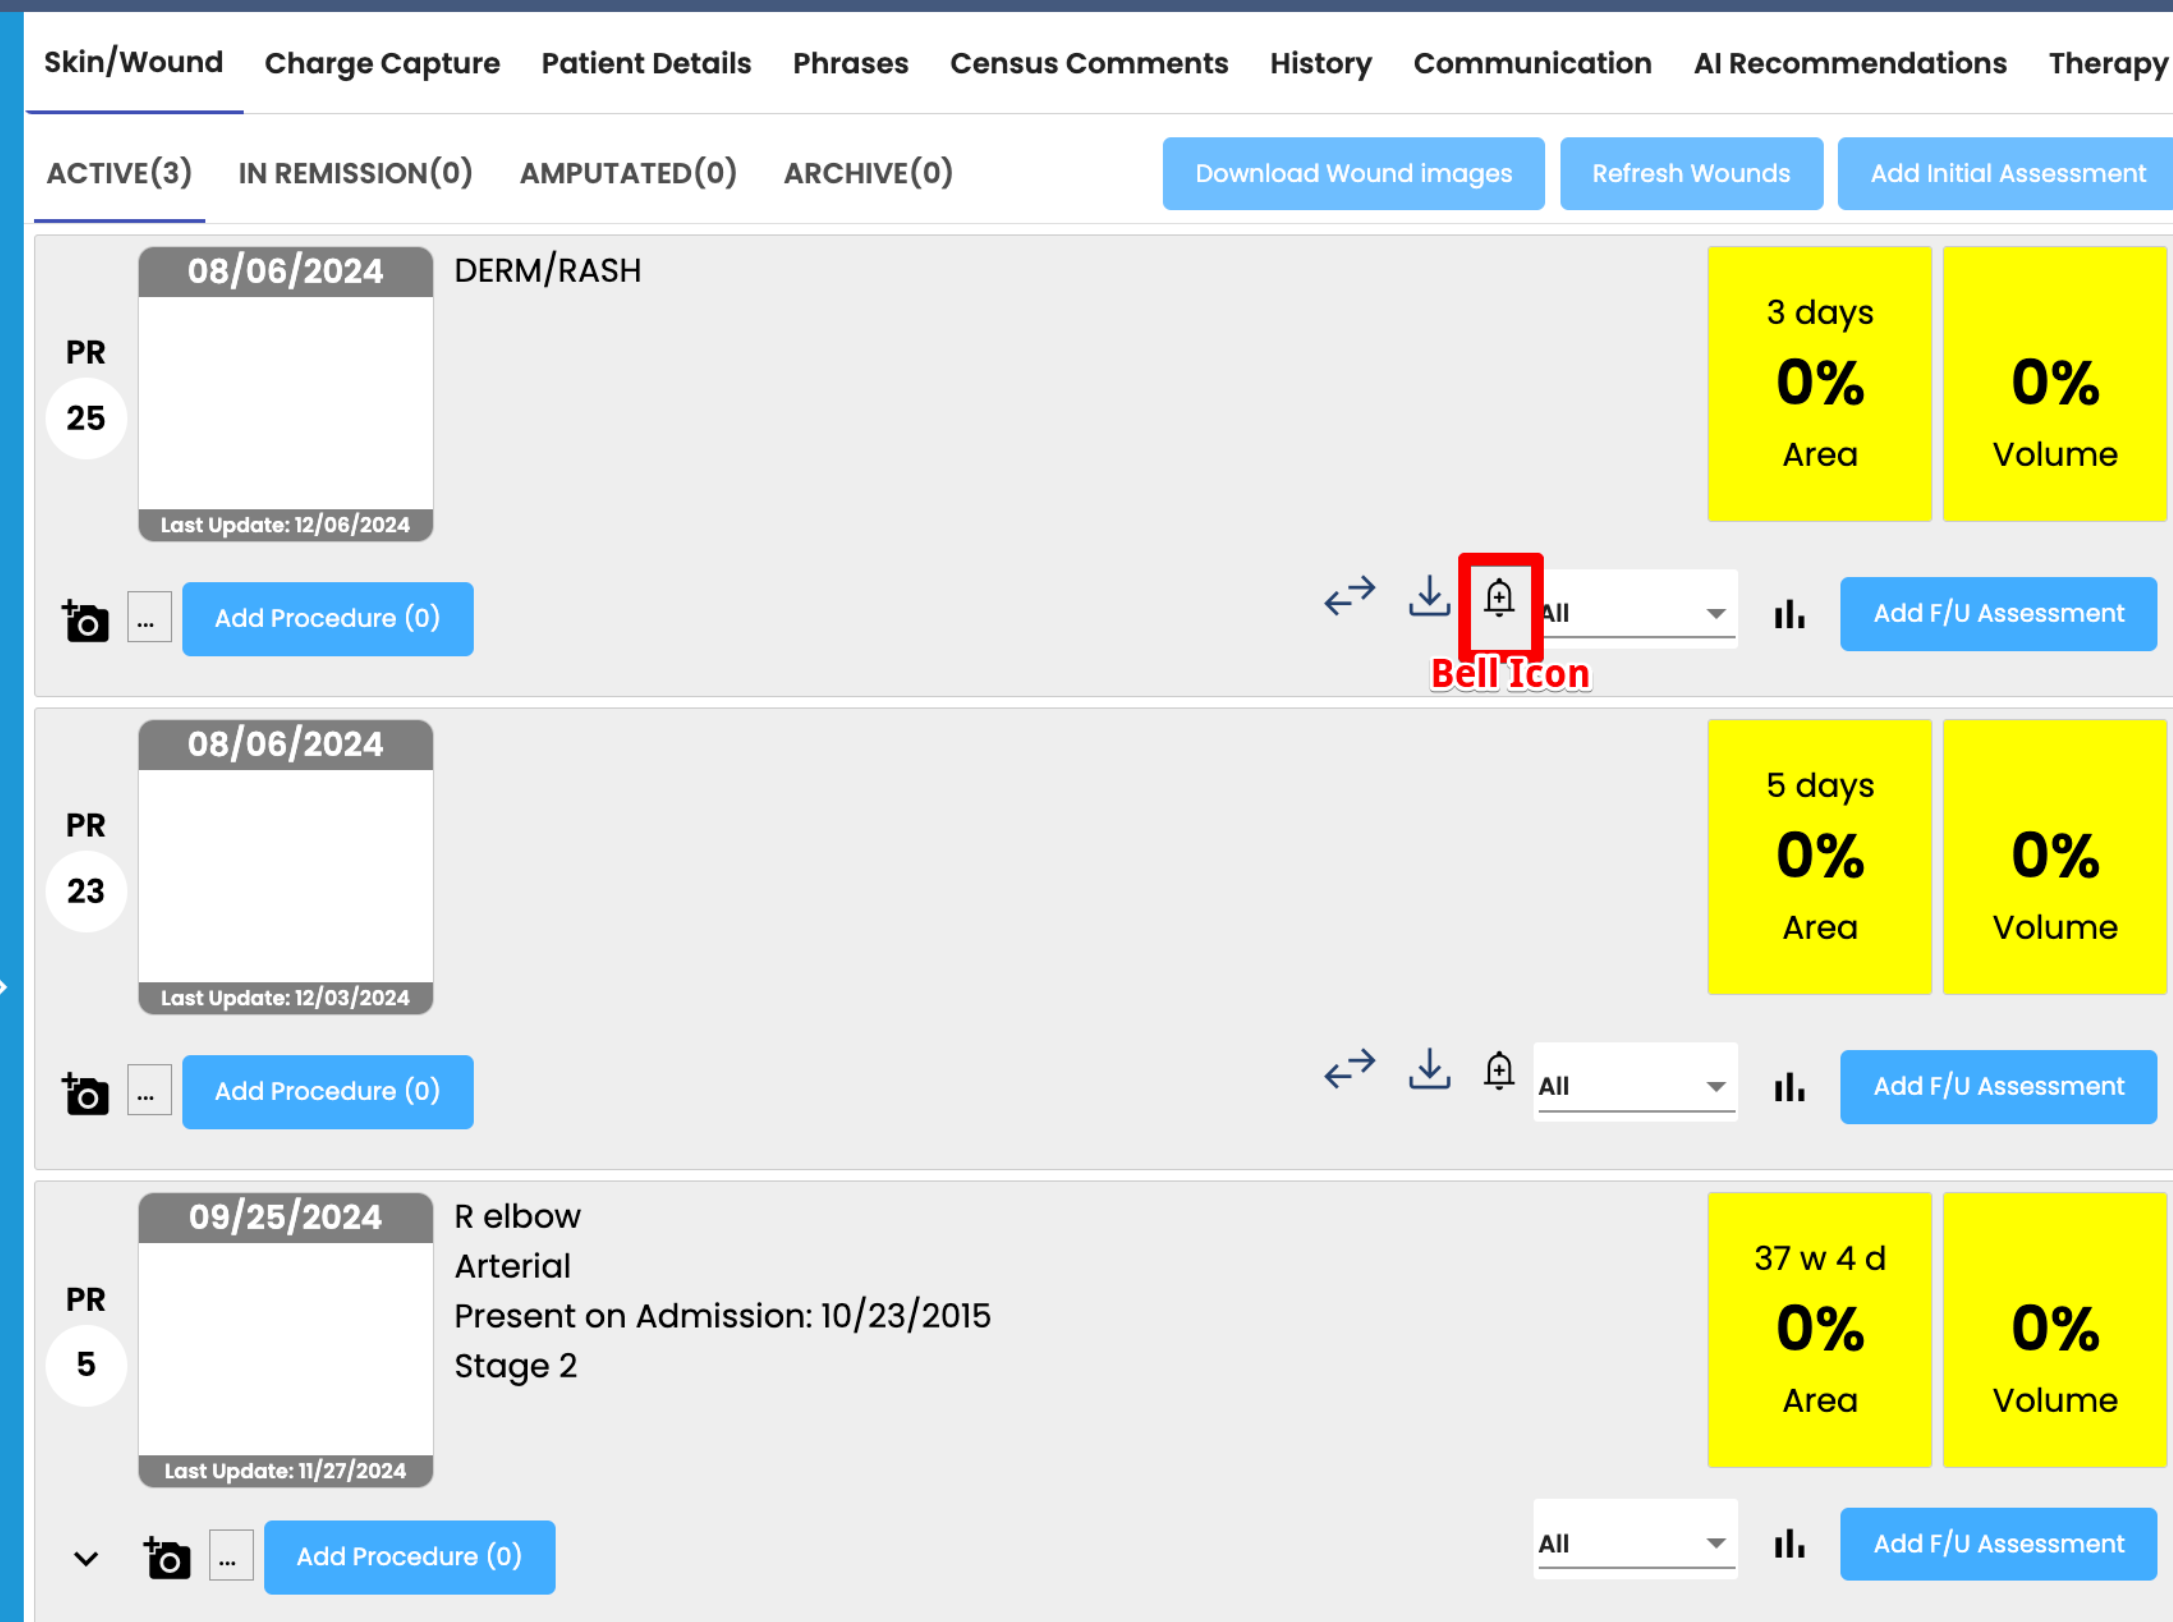Open the AI Recommendations tab
Image resolution: width=2173 pixels, height=1622 pixels.
click(x=1849, y=63)
